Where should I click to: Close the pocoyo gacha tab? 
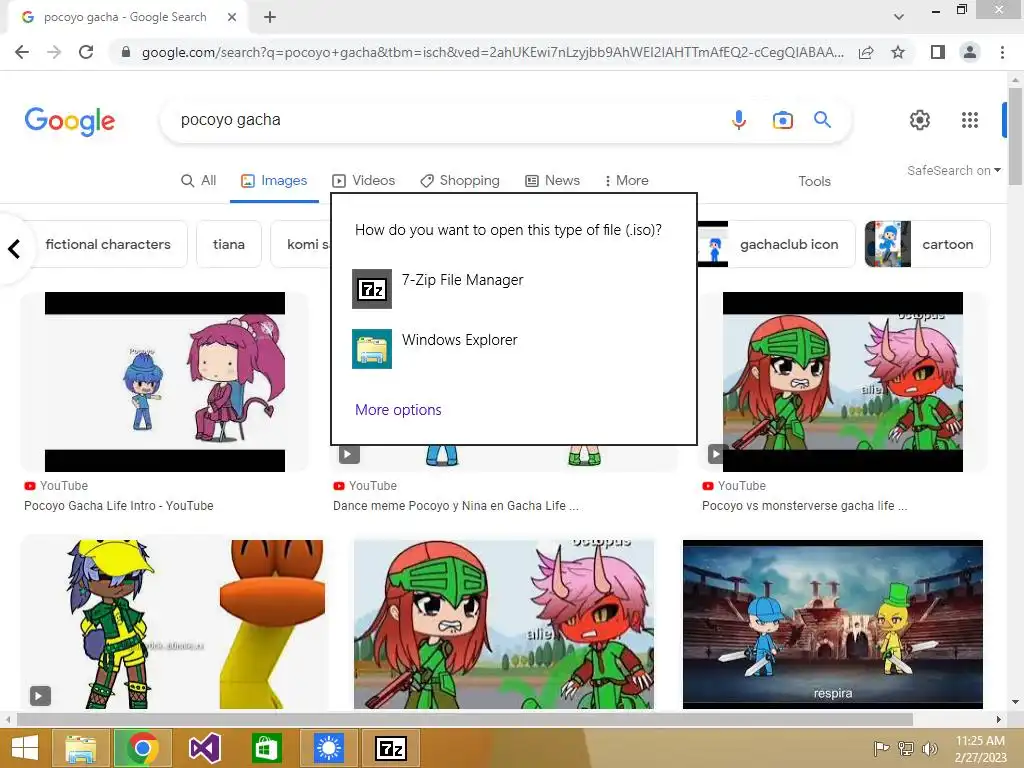click(232, 17)
